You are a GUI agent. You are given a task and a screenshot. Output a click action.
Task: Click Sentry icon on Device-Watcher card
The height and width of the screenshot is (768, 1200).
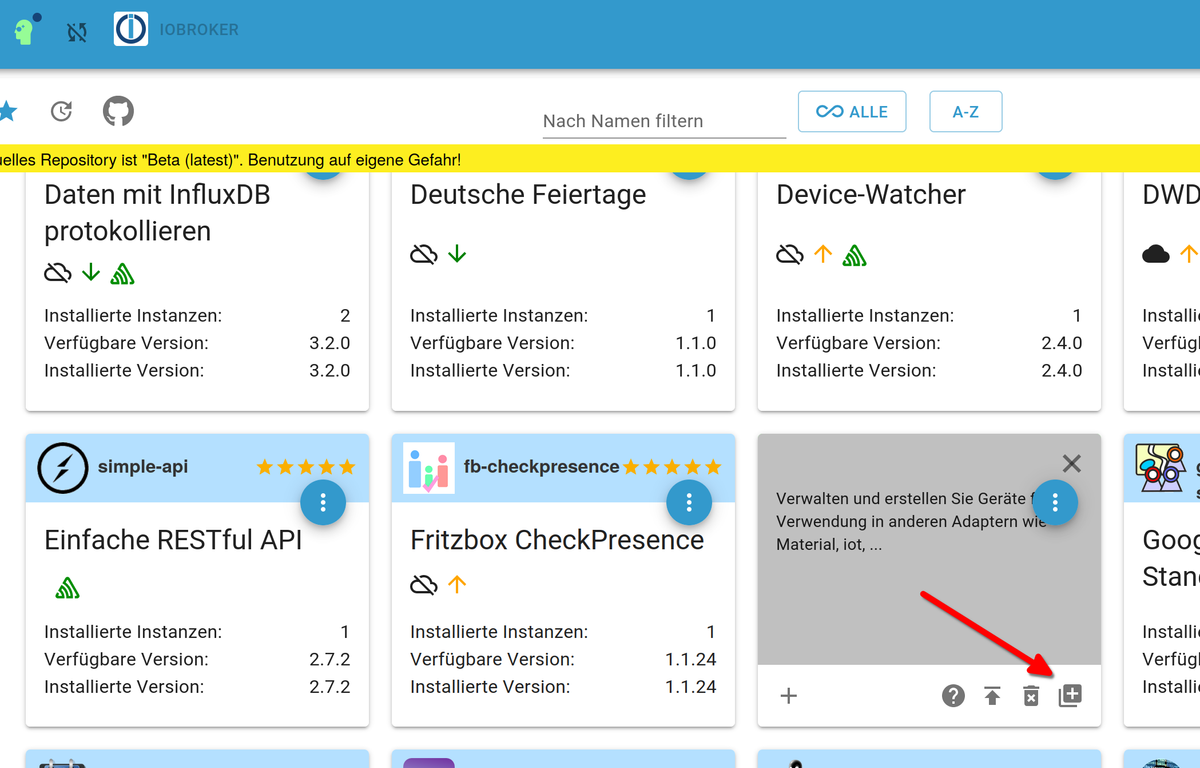[854, 255]
